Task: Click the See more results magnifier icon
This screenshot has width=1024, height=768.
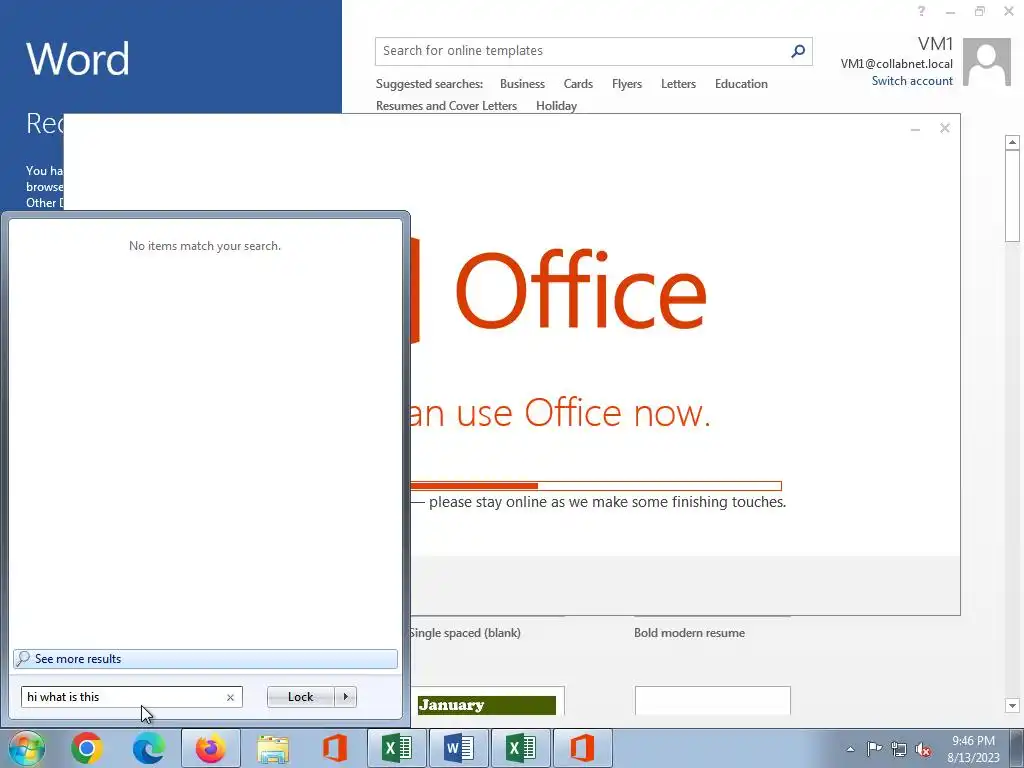Action: (23, 658)
